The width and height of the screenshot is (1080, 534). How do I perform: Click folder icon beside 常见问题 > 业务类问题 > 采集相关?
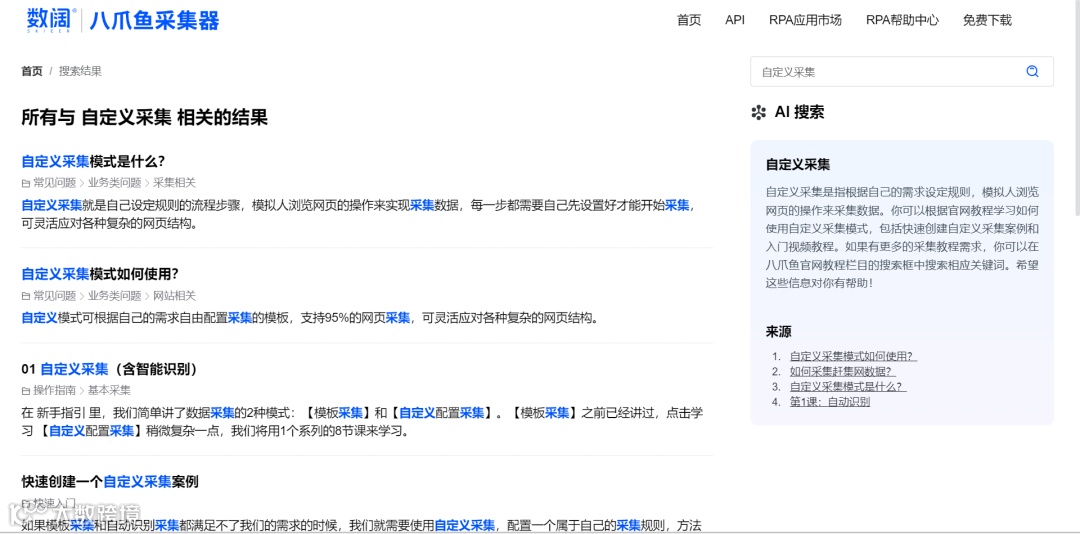pos(26,183)
